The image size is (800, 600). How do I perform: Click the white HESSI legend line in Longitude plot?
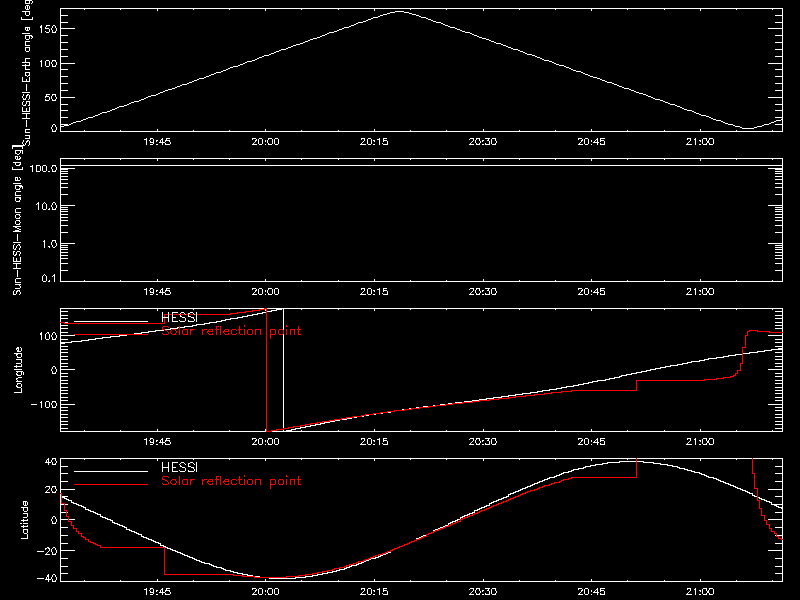[x=111, y=321]
